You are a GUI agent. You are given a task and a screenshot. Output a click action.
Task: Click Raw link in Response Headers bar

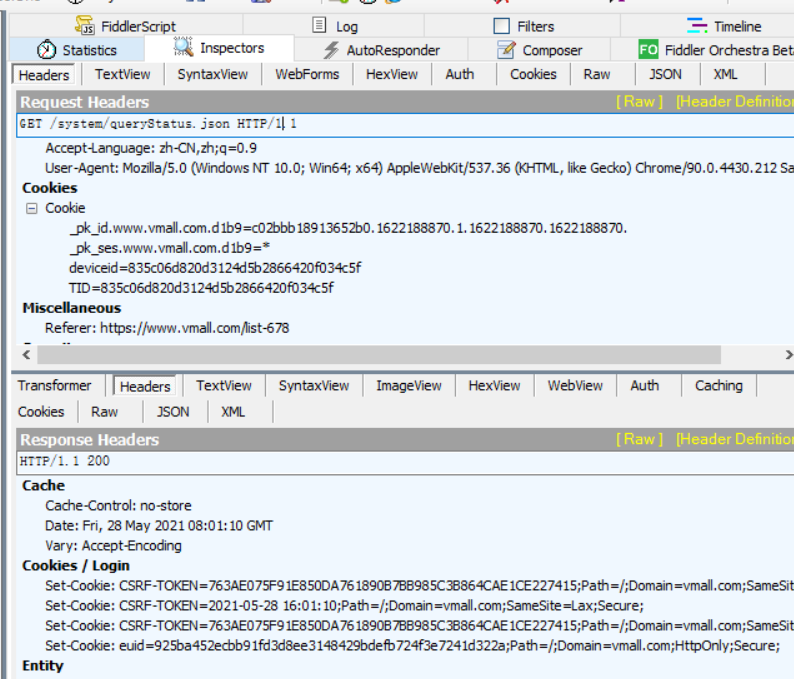pos(639,439)
